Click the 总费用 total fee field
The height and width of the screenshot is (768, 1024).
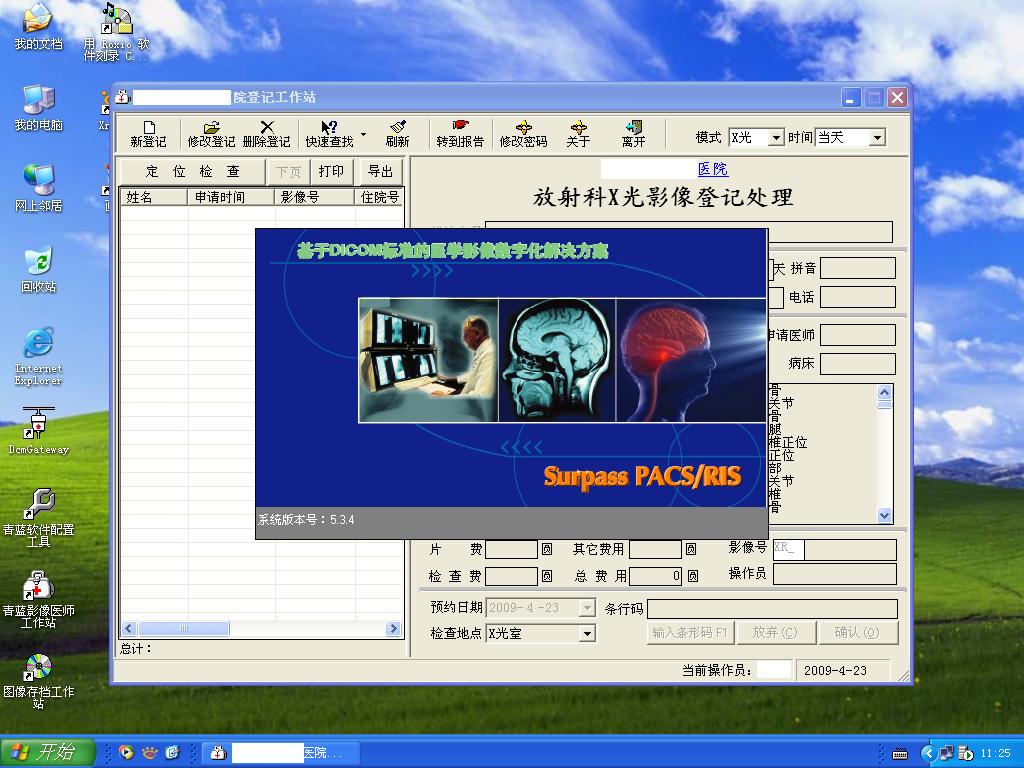pyautogui.click(x=655, y=576)
